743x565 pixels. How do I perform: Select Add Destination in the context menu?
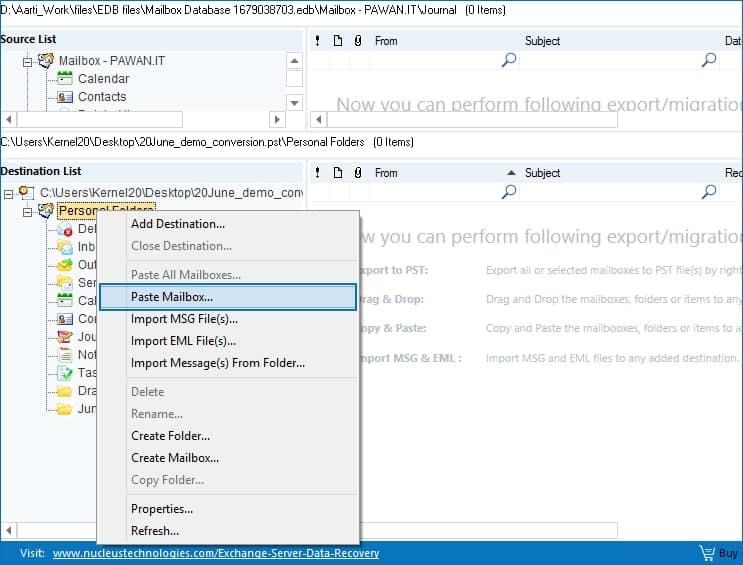click(x=178, y=224)
